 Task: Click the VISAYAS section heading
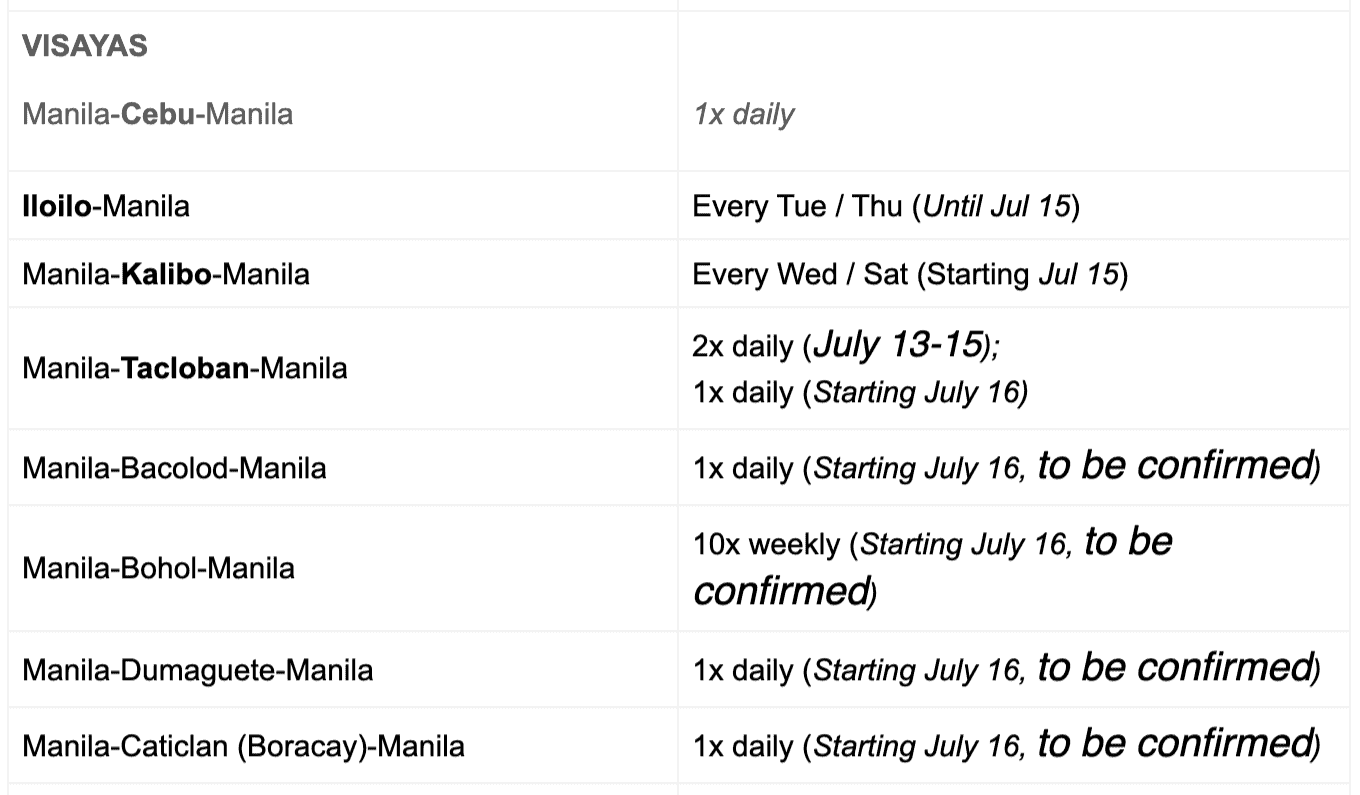click(85, 46)
